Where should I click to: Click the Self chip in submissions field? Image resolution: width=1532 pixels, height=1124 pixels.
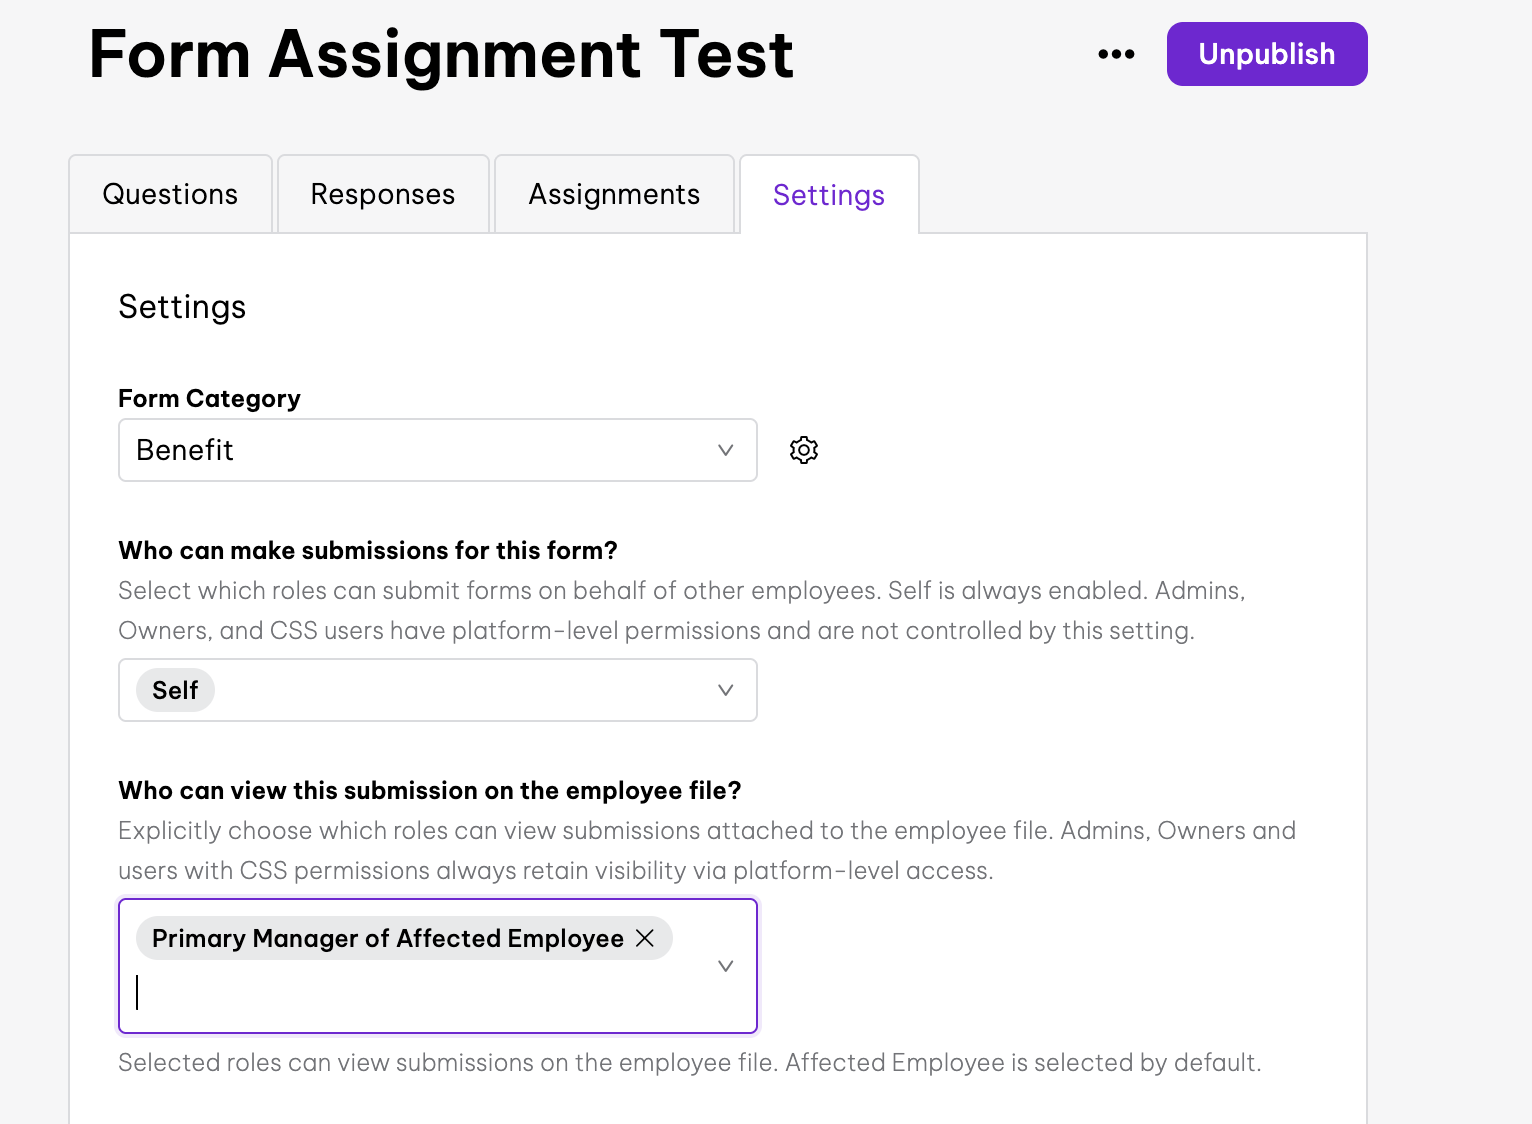click(x=175, y=690)
